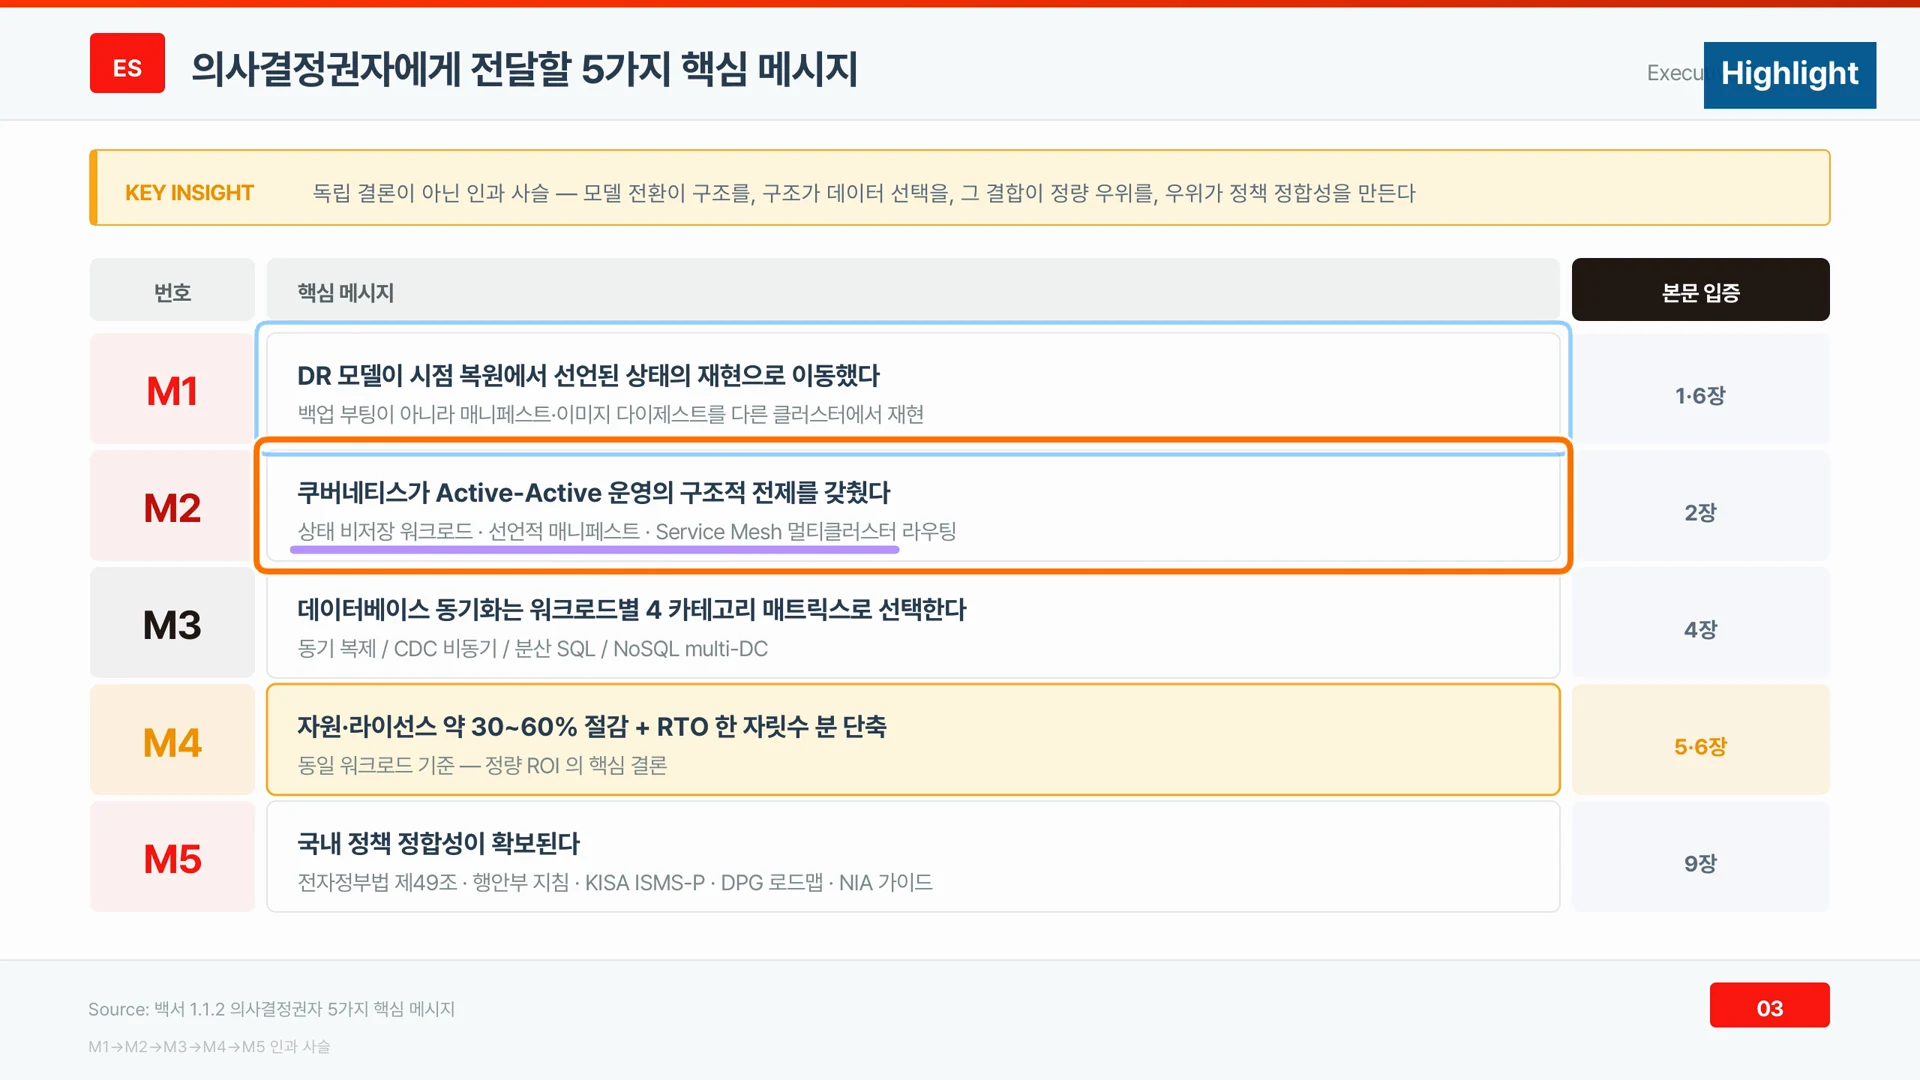This screenshot has width=1920, height=1080.
Task: Click the KEY INSIGHT sentence starting 독립 결론이
Action: [x=864, y=192]
